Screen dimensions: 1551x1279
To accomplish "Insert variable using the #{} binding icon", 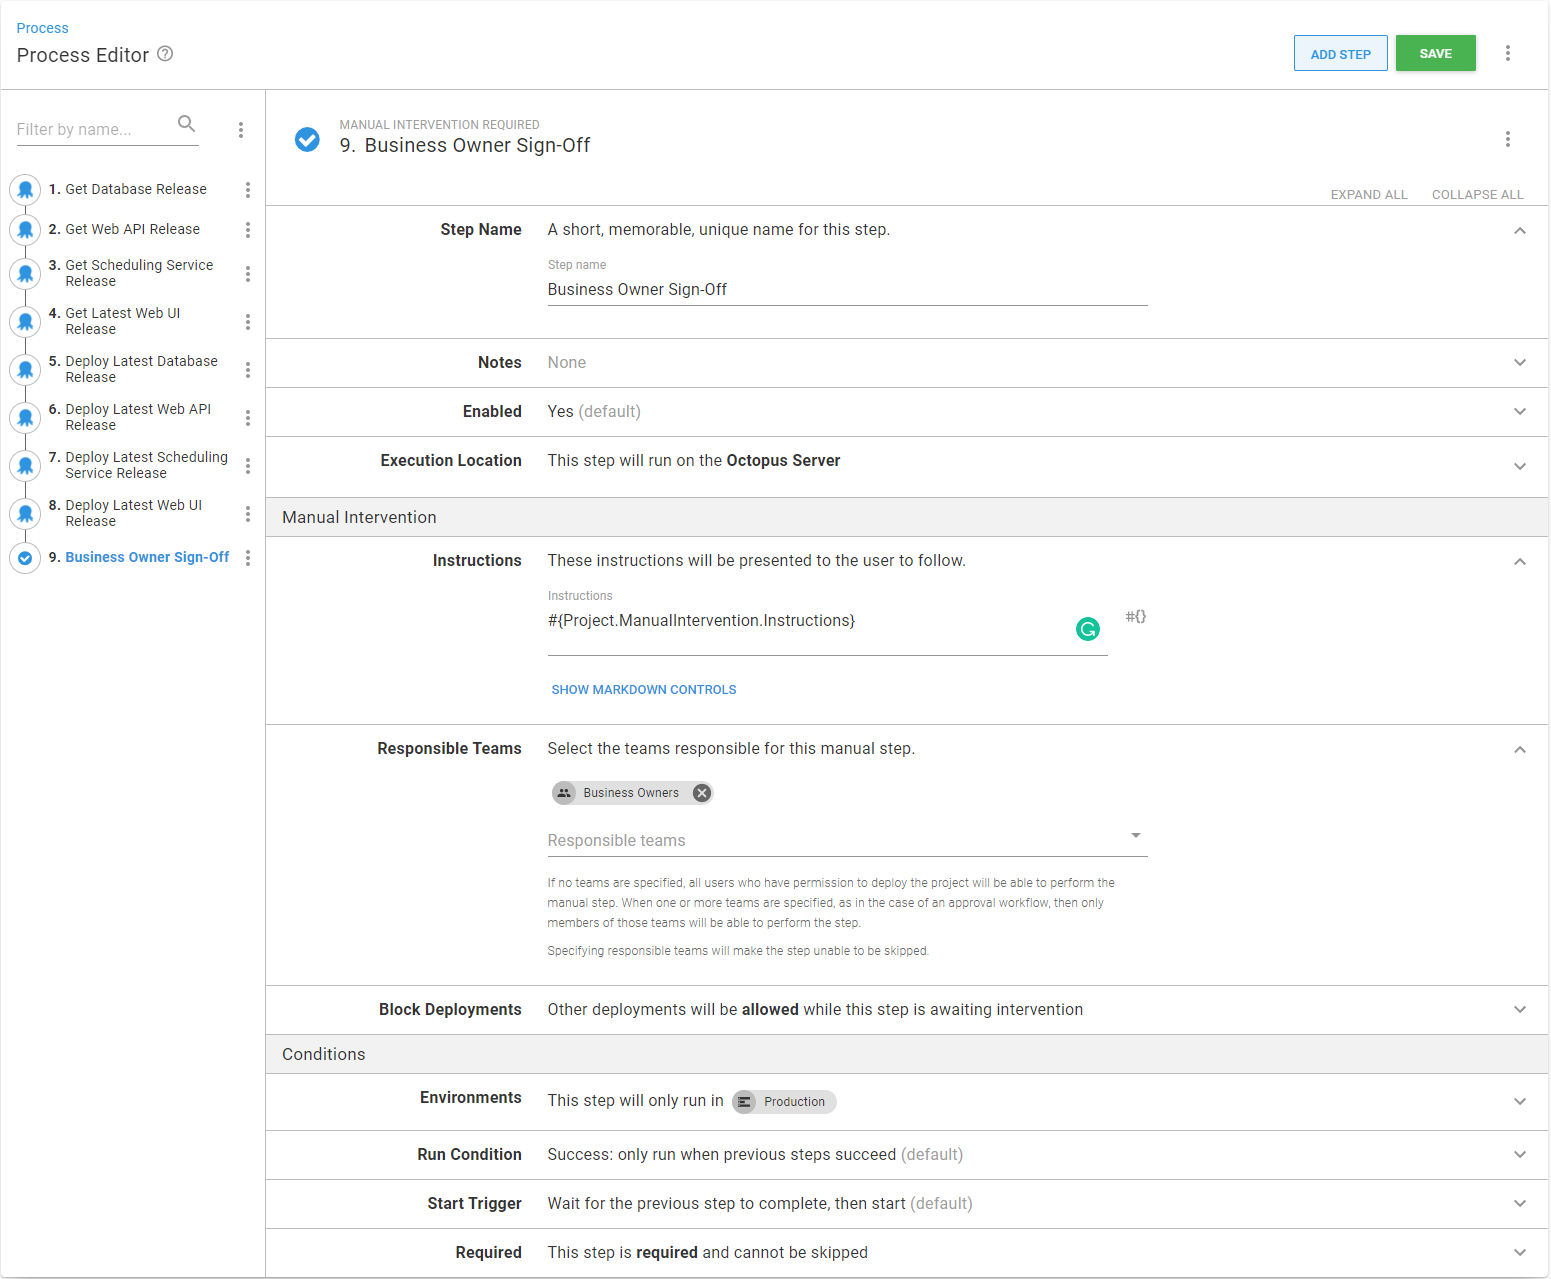I will [x=1135, y=617].
